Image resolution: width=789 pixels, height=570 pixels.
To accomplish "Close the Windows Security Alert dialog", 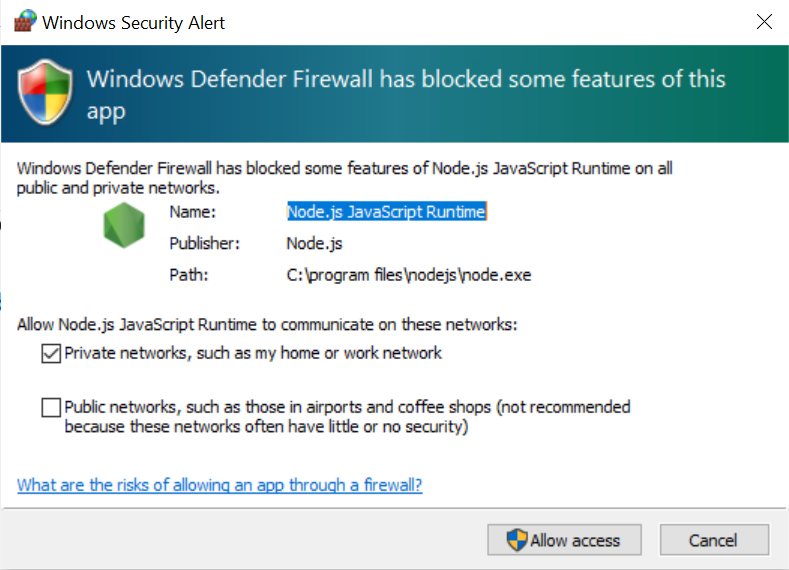I will pos(764,22).
